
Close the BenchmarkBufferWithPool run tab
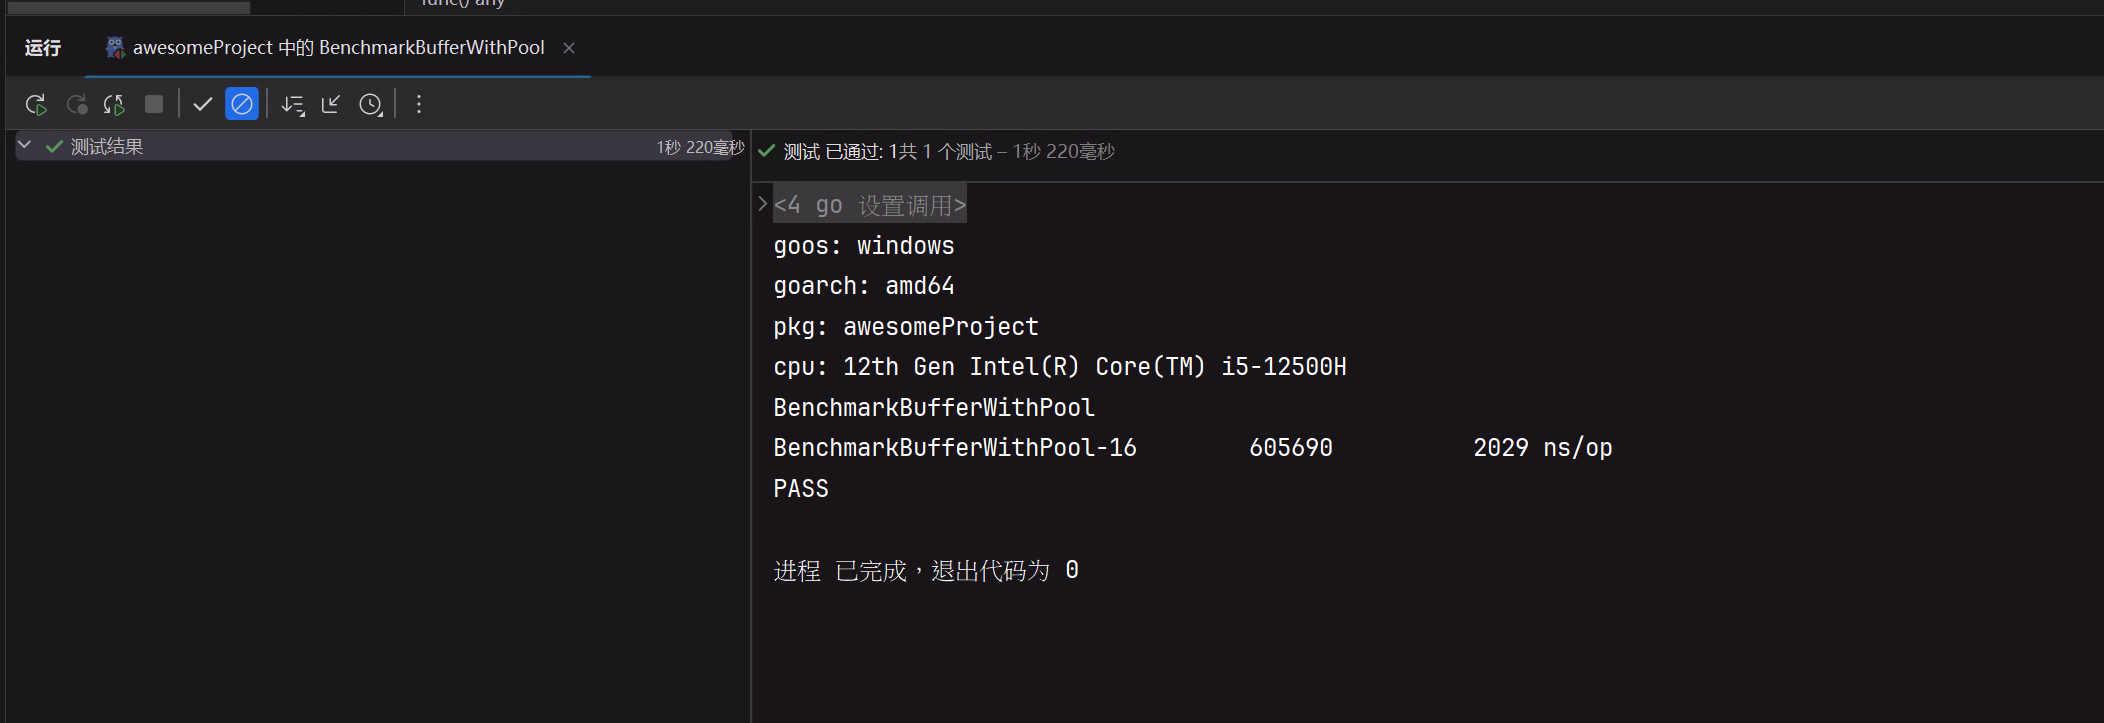(x=569, y=48)
